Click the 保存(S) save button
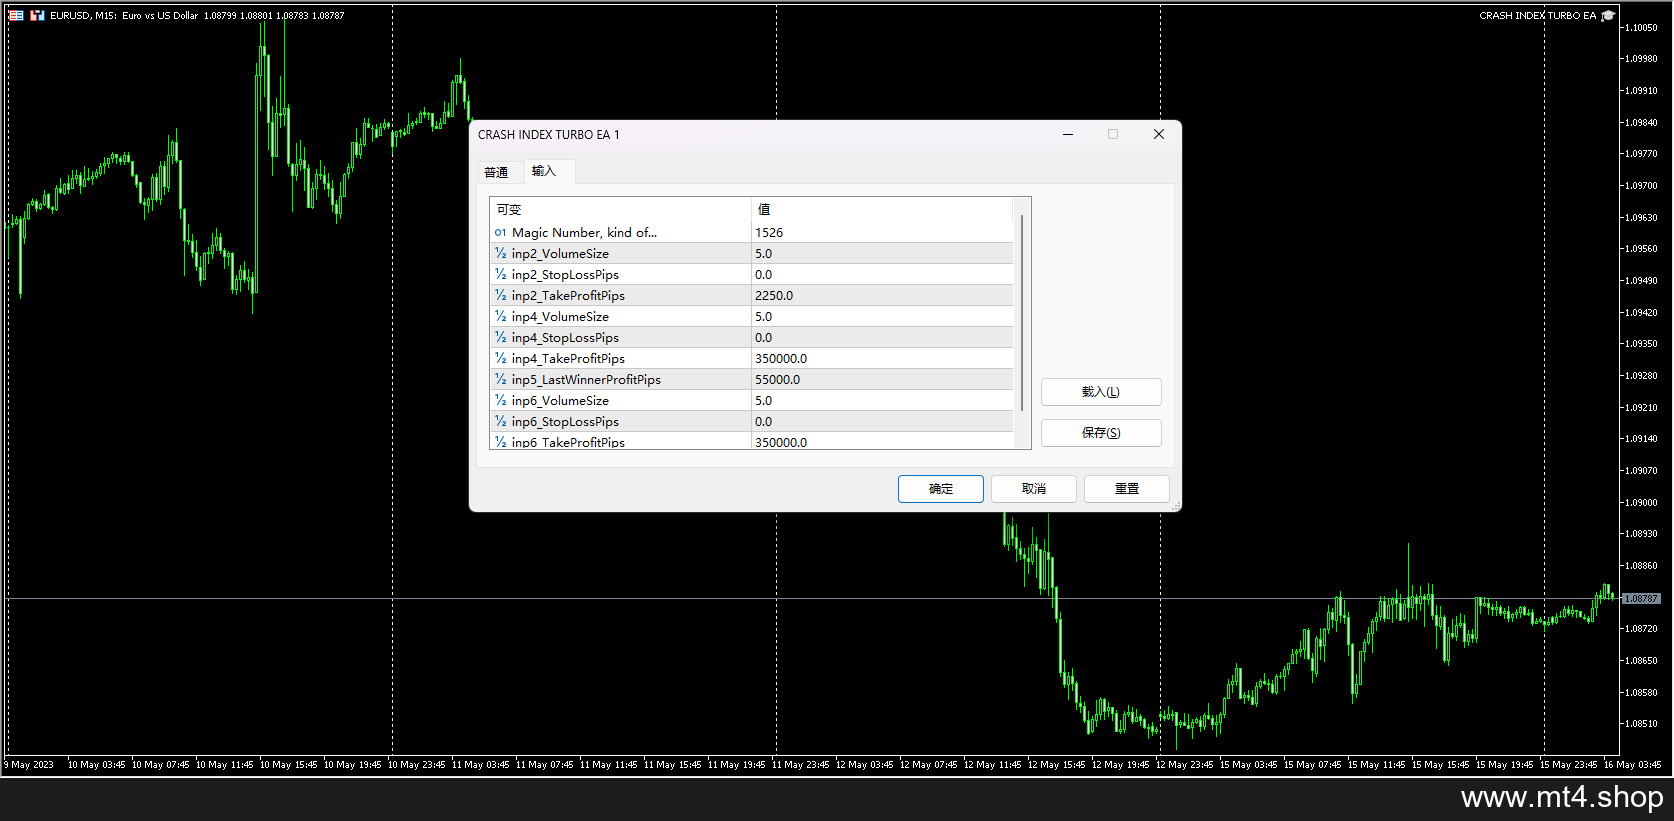The image size is (1674, 821). coord(1101,433)
